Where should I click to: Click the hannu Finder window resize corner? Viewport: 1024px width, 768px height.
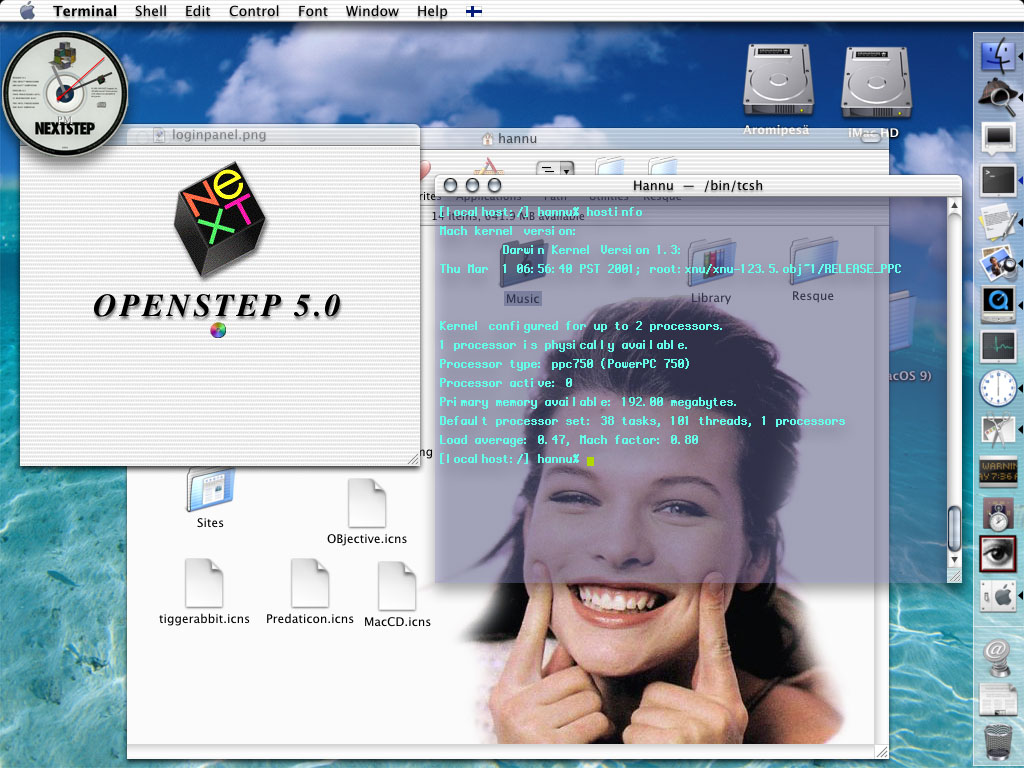point(882,752)
